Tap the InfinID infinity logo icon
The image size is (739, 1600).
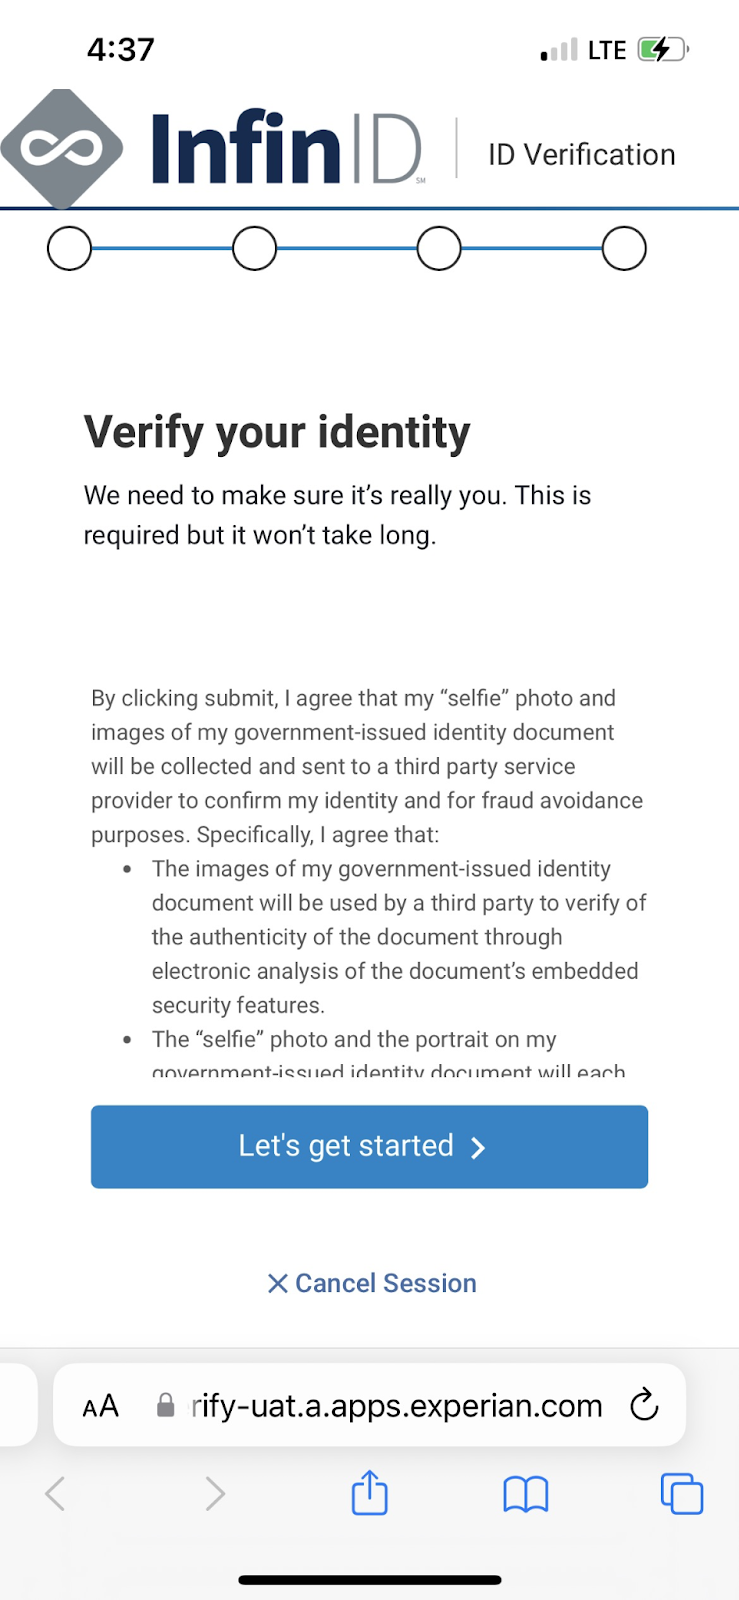click(x=62, y=148)
